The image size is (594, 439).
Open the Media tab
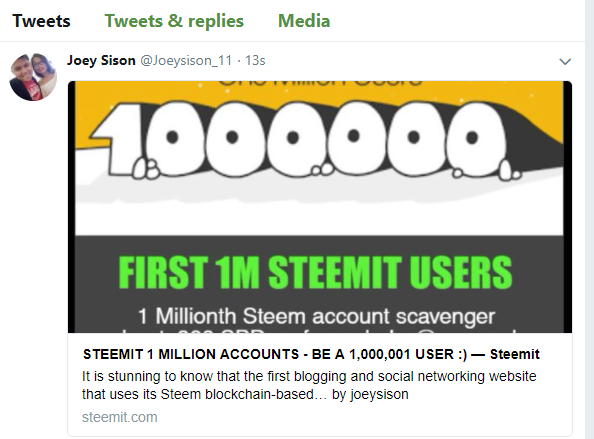304,21
